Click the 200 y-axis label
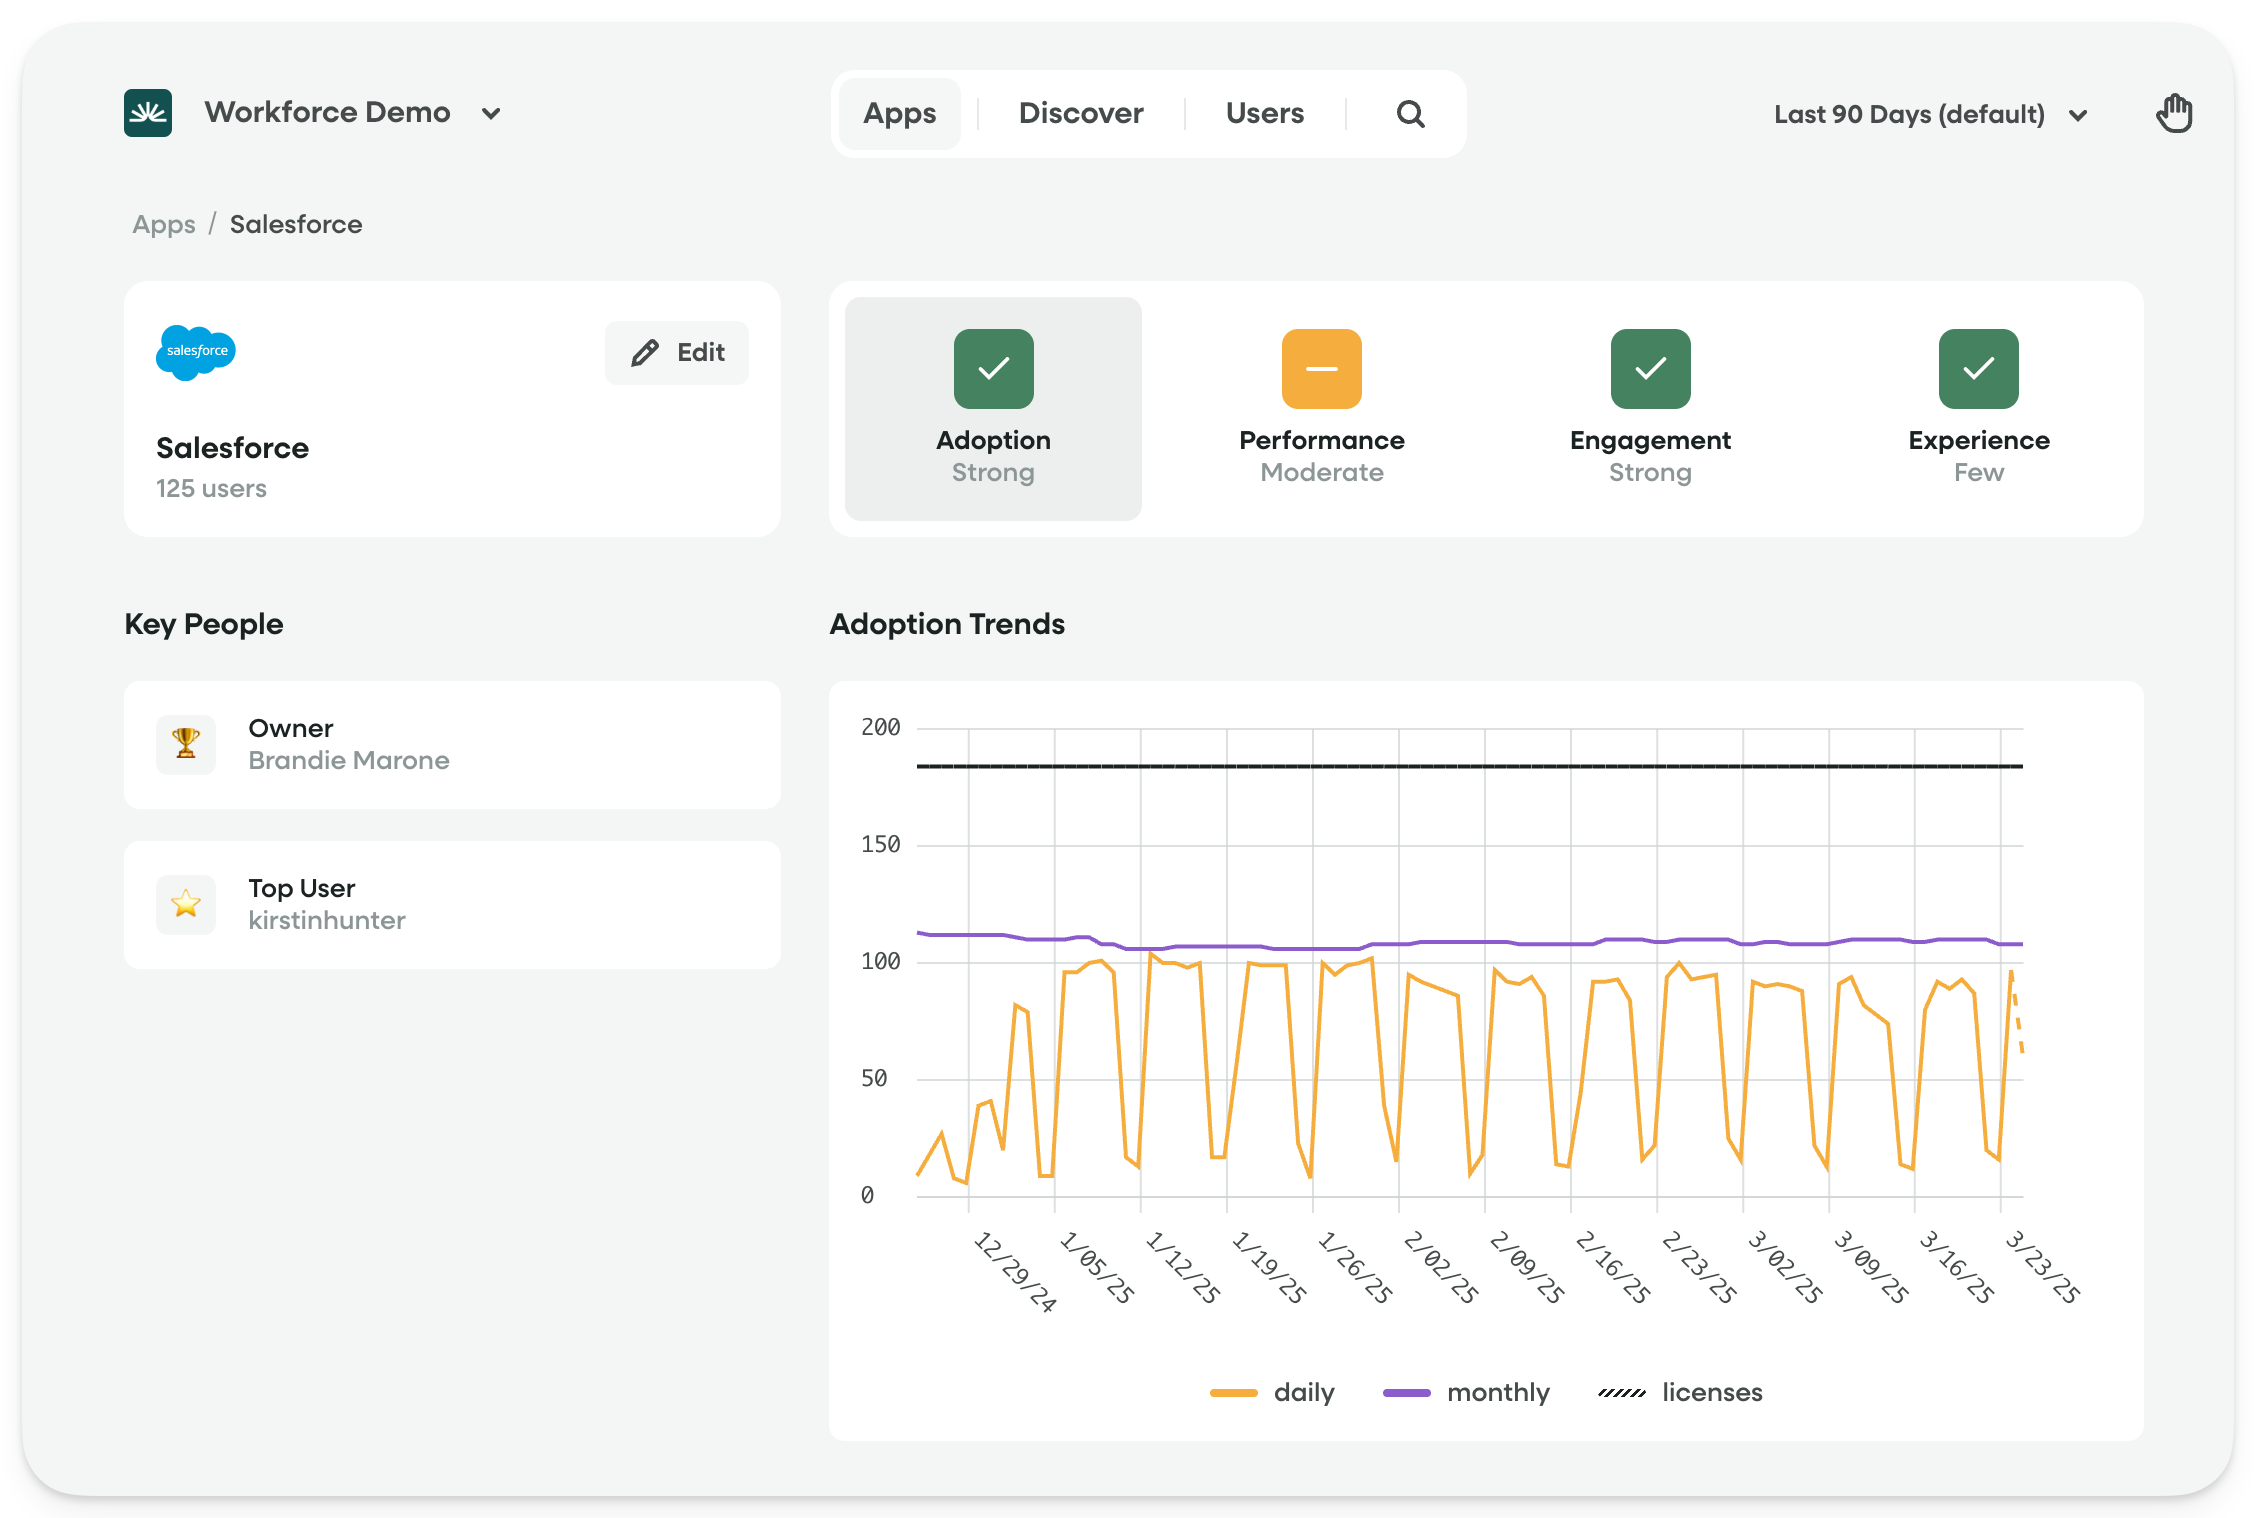 click(x=880, y=727)
